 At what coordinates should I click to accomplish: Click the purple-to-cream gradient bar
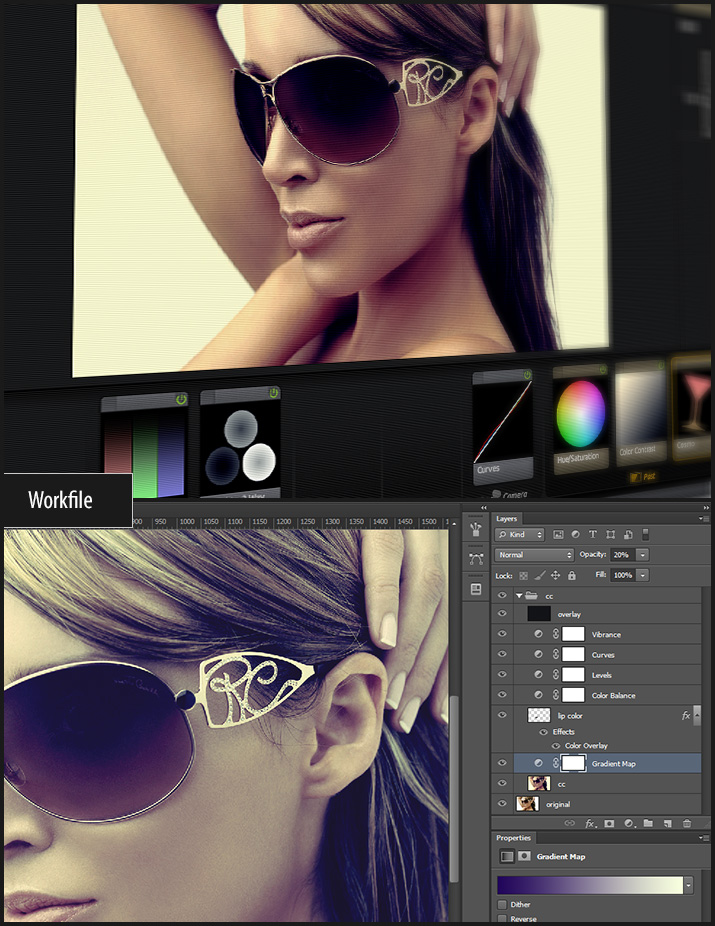pyautogui.click(x=589, y=885)
